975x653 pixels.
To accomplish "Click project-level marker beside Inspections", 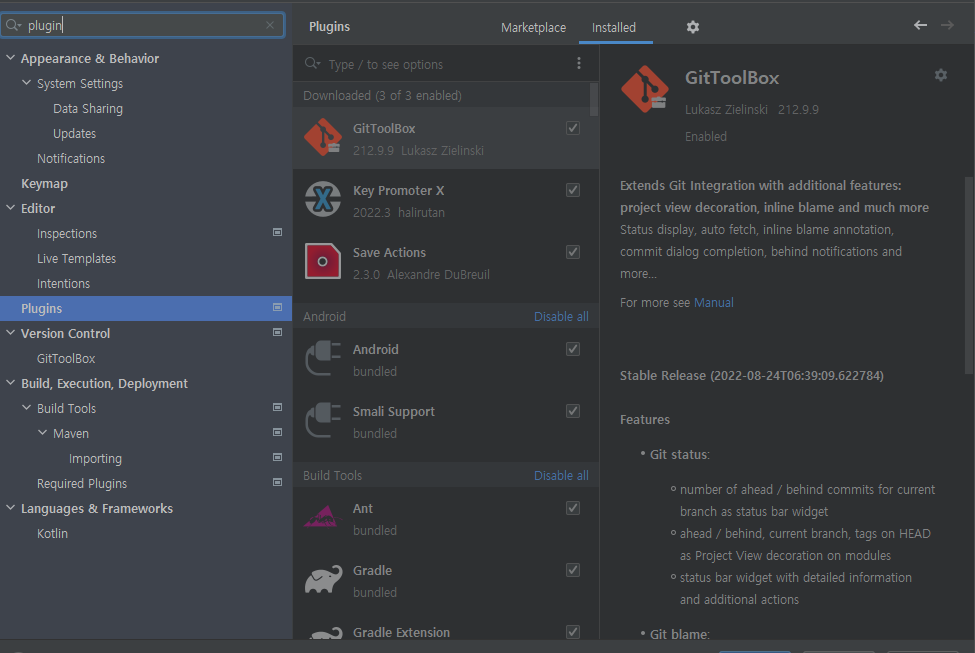I will [x=277, y=233].
